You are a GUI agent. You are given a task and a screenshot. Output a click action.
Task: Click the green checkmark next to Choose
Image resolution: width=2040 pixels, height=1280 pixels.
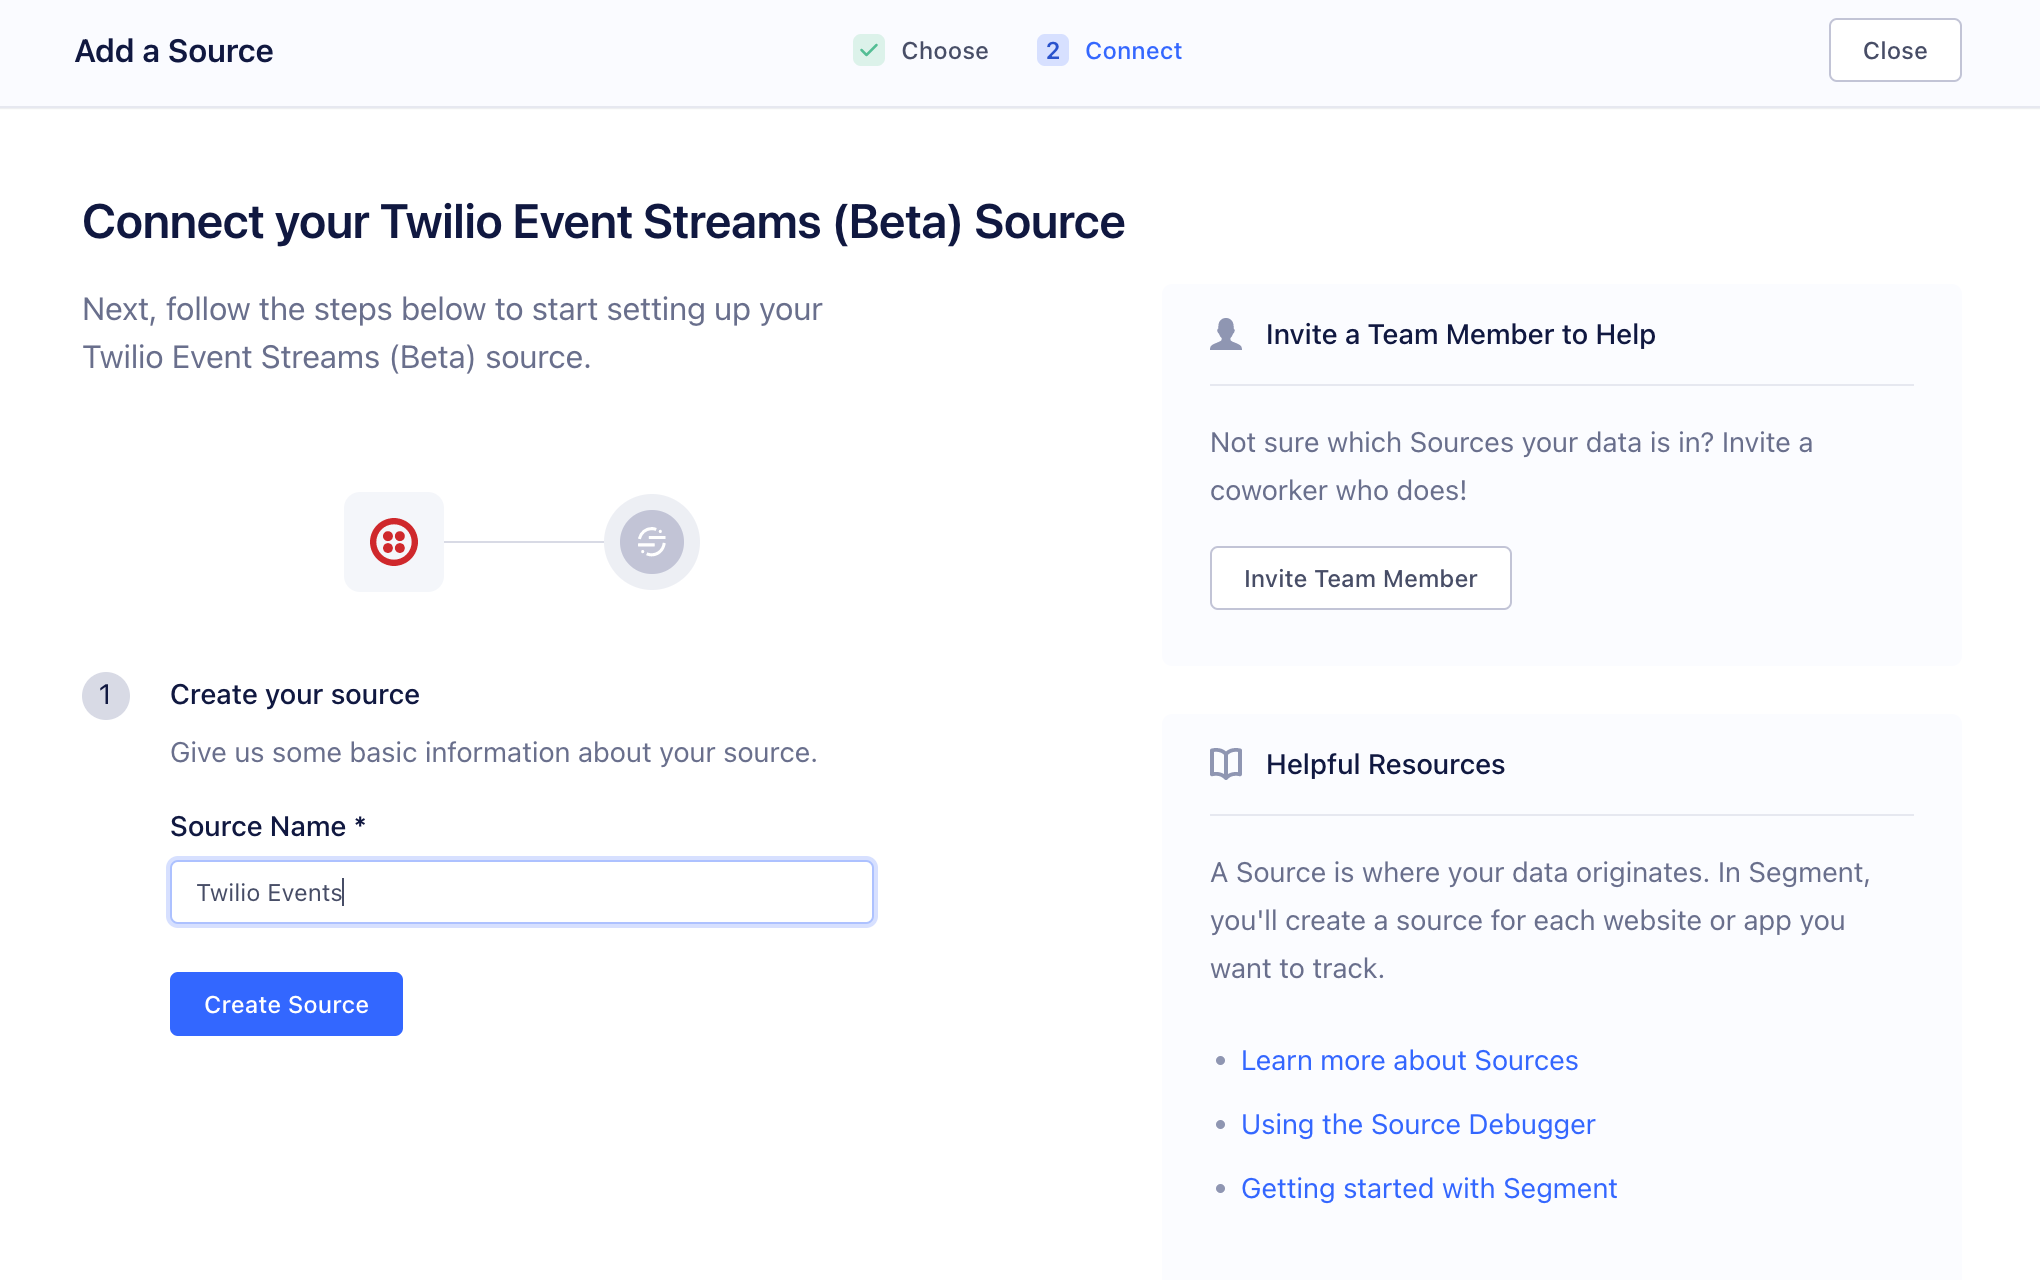pos(869,50)
